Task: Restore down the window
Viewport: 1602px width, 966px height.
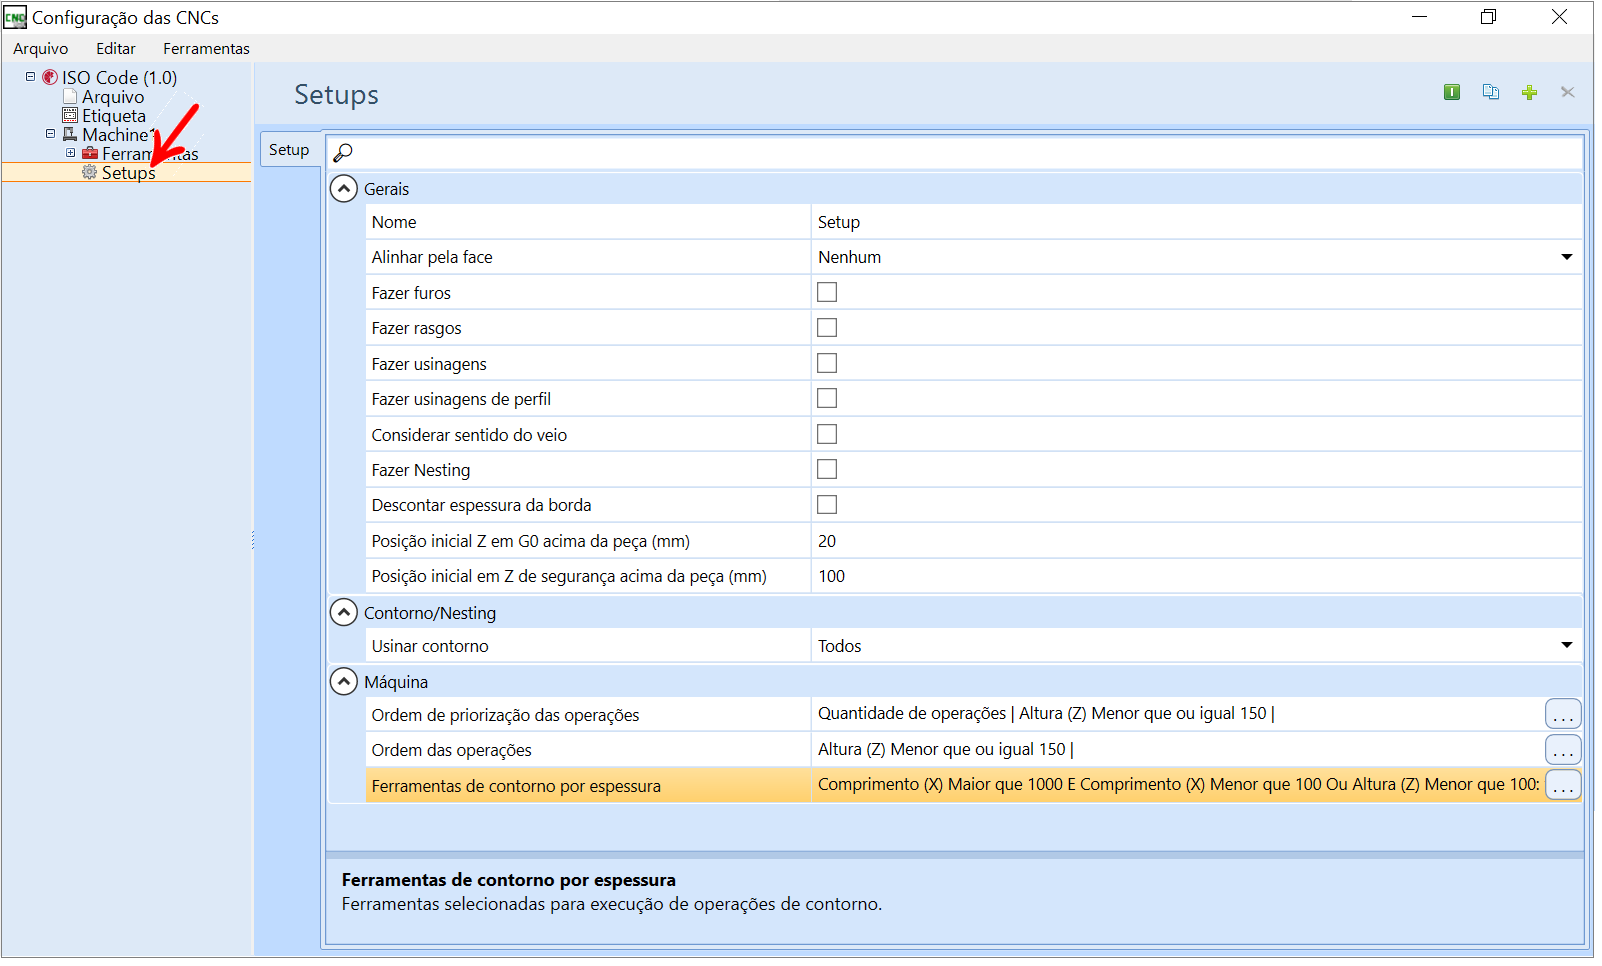Action: point(1488,17)
